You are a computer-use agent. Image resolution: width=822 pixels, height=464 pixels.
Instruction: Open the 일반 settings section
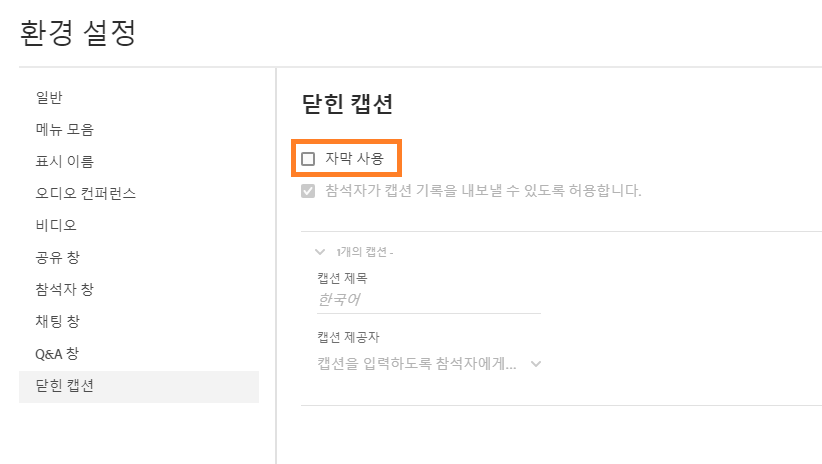click(x=50, y=97)
